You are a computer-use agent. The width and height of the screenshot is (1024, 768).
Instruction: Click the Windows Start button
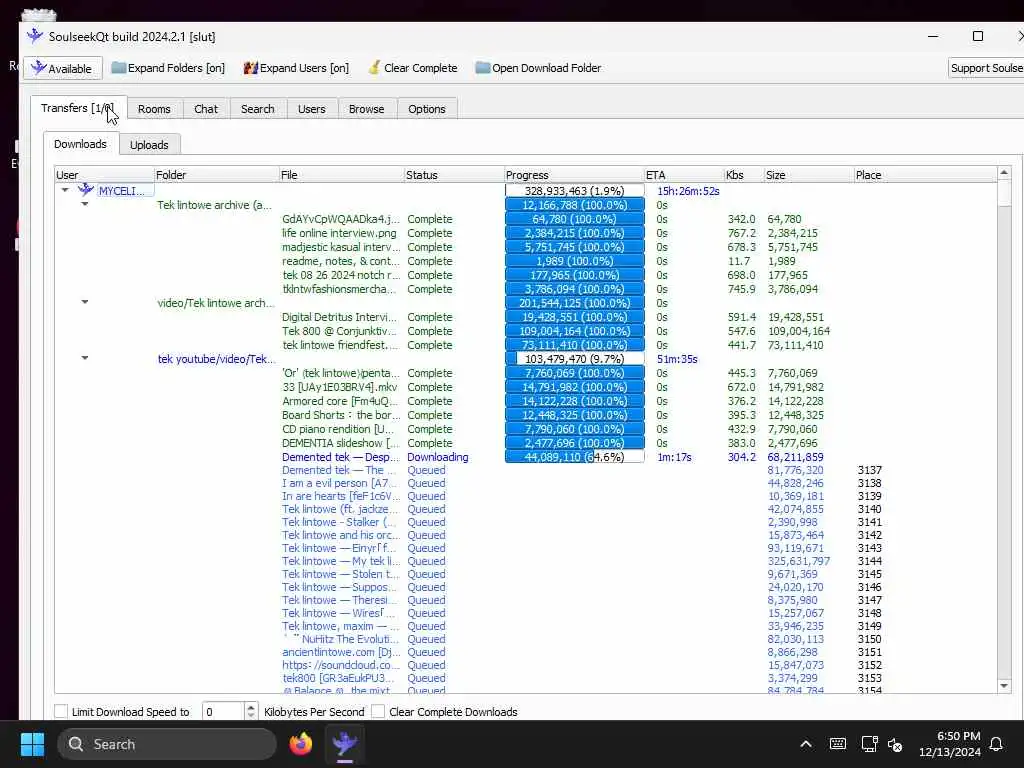[32, 744]
